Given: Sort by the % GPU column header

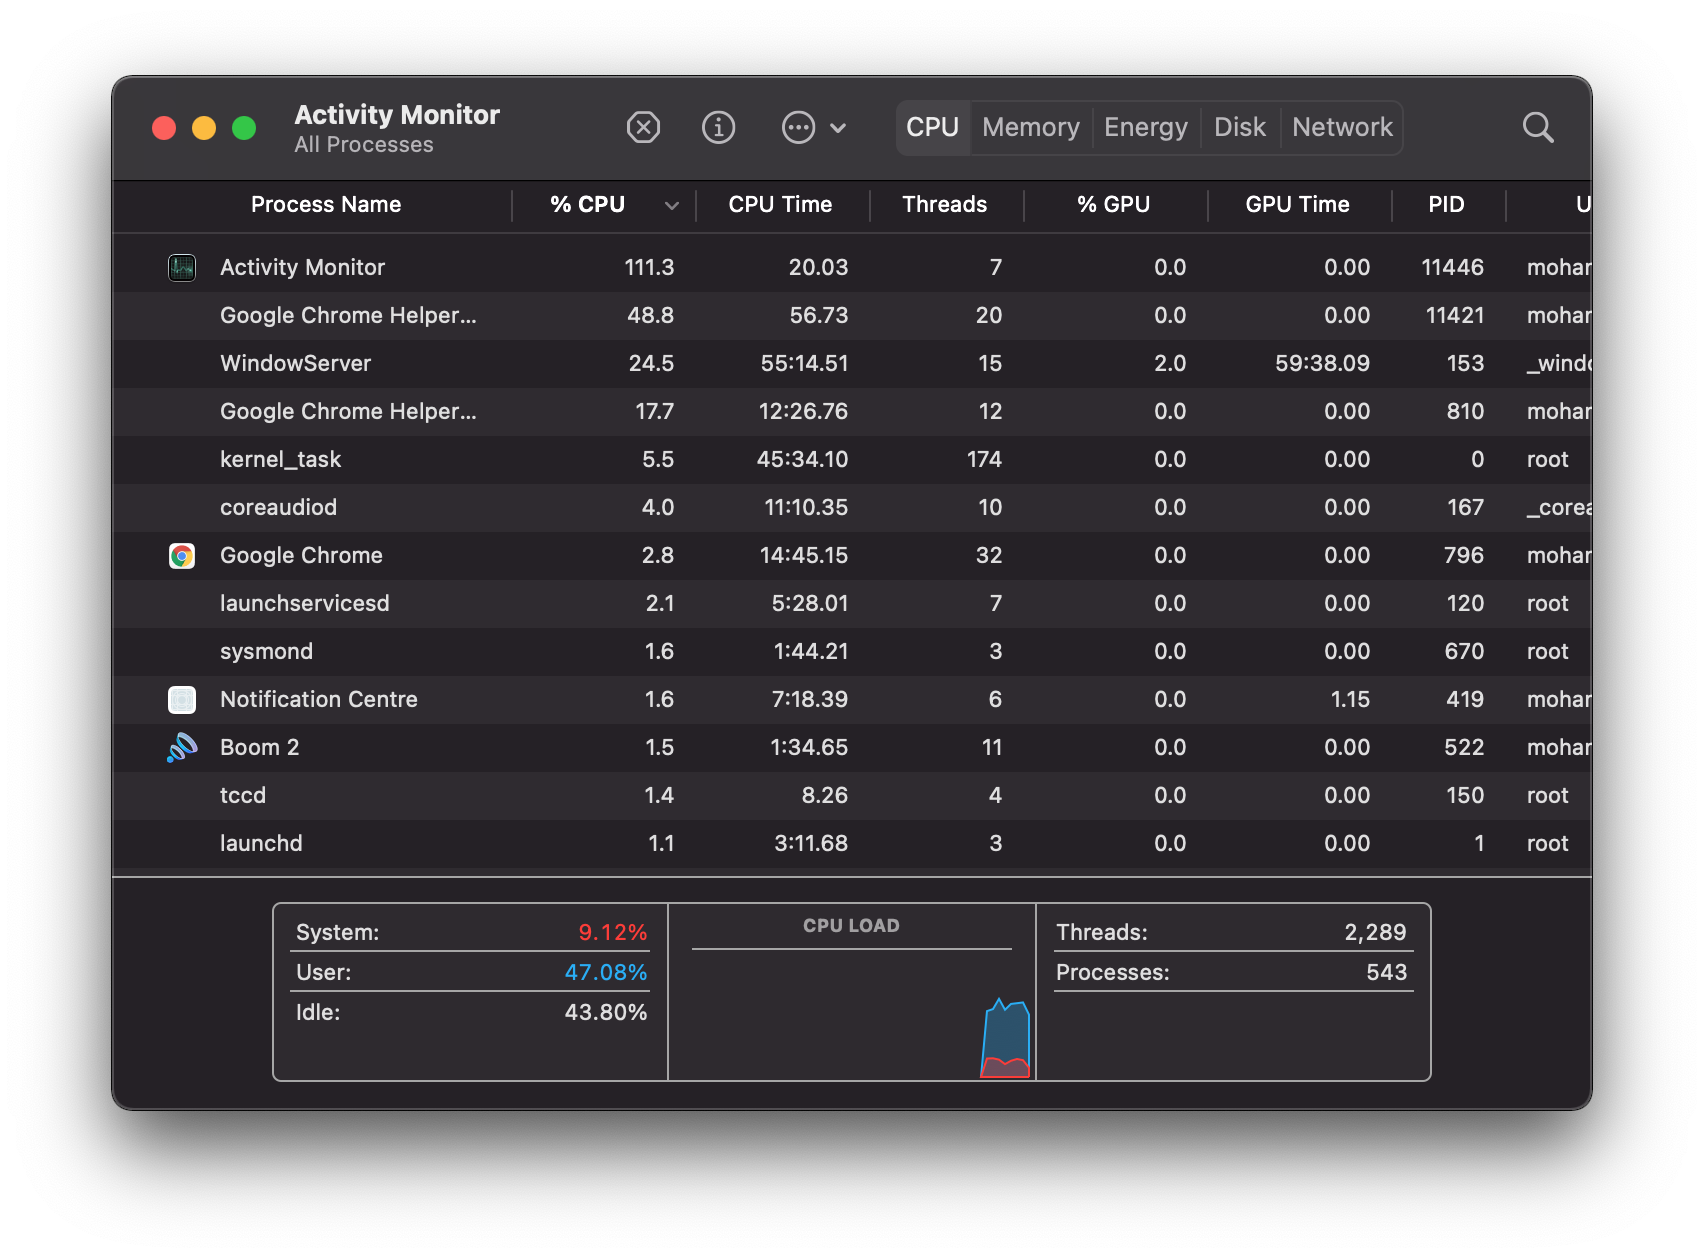Looking at the screenshot, I should tap(1114, 205).
